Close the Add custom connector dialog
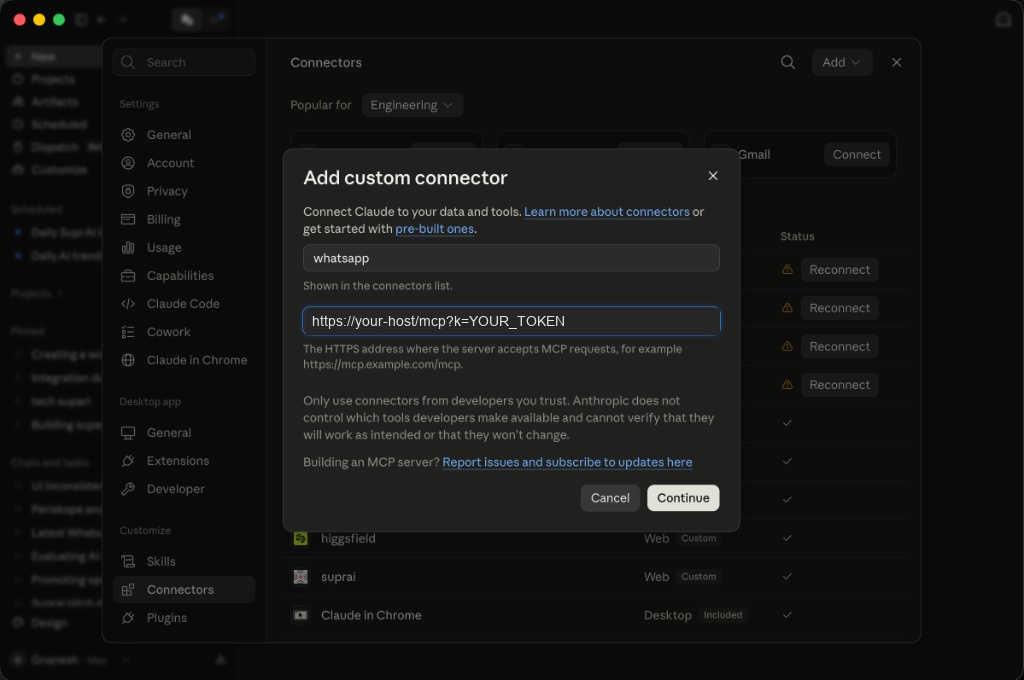This screenshot has width=1024, height=680. click(x=712, y=176)
